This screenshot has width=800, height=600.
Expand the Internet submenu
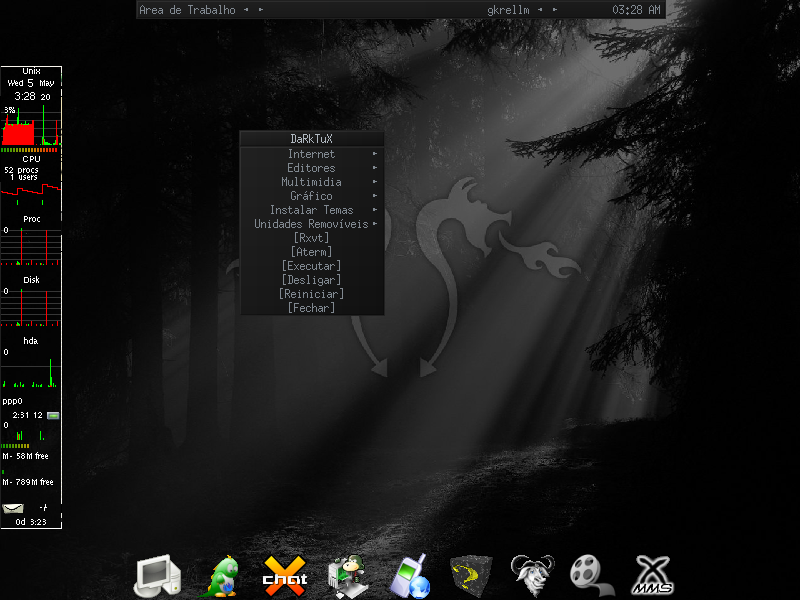coord(311,154)
